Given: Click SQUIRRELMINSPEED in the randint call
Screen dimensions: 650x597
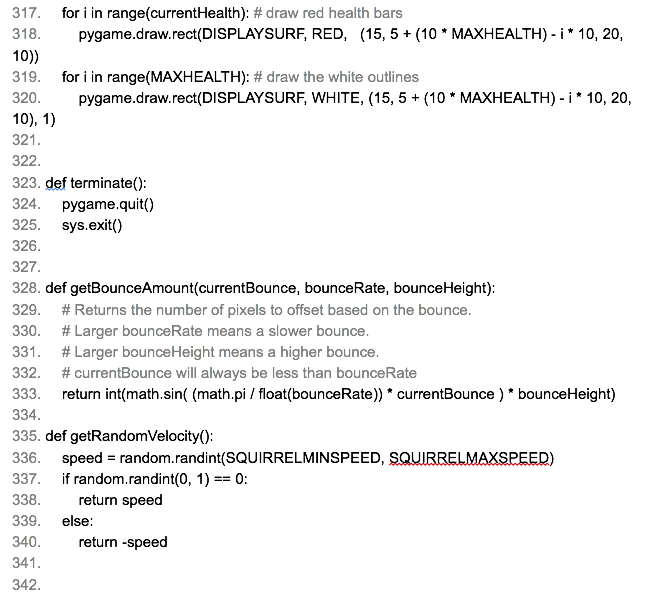Looking at the screenshot, I should tap(302, 458).
